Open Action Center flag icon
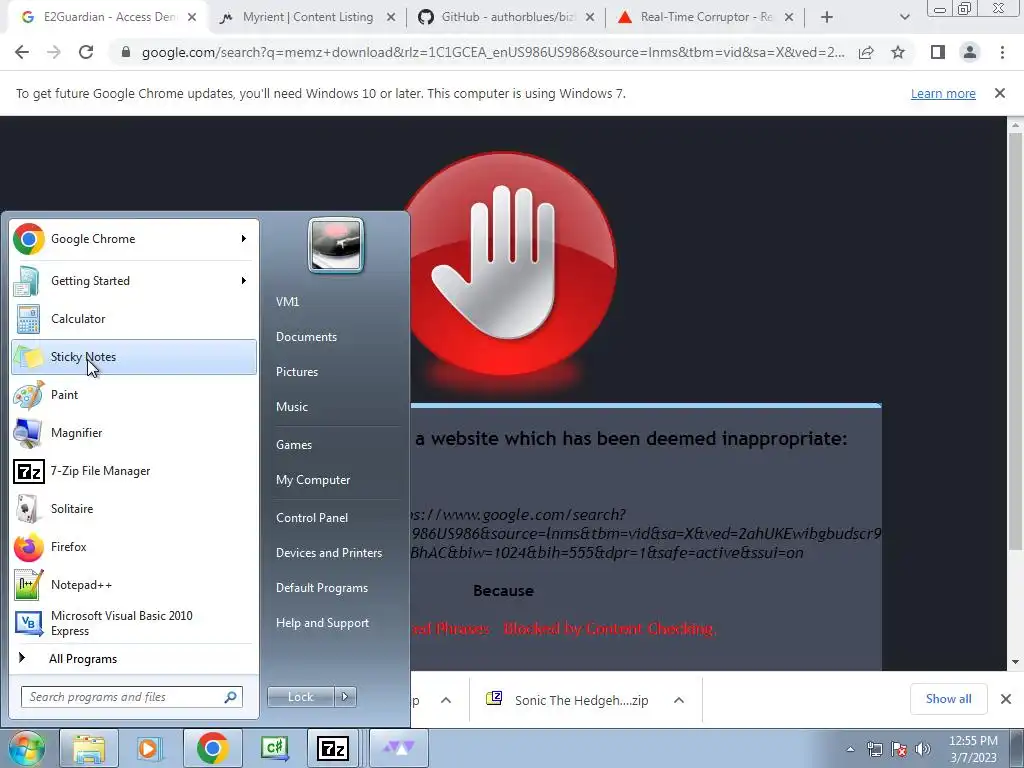The width and height of the screenshot is (1024, 768). pos(899,749)
